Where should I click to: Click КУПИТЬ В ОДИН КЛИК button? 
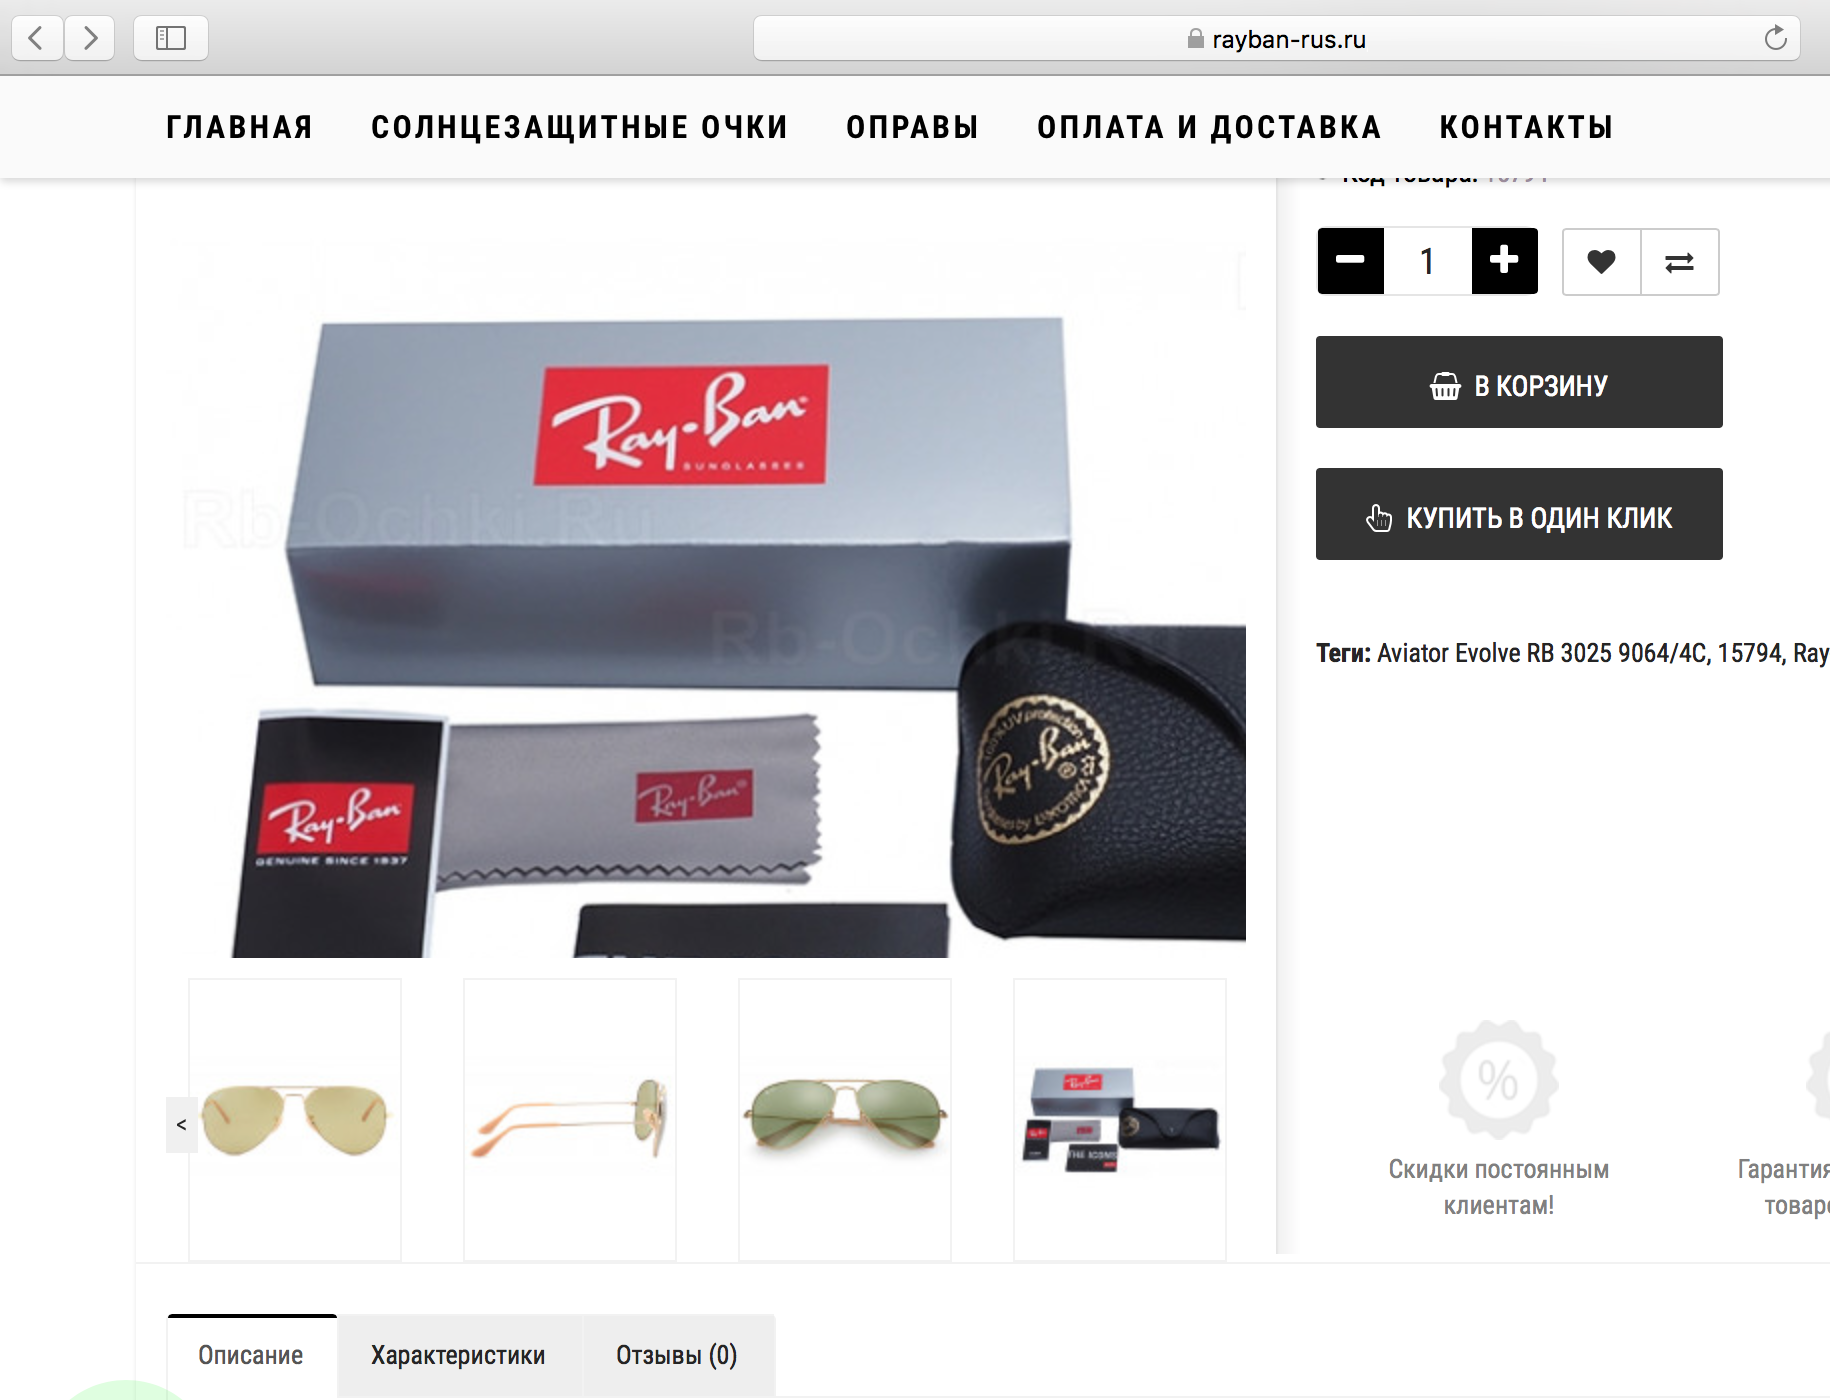point(1519,514)
